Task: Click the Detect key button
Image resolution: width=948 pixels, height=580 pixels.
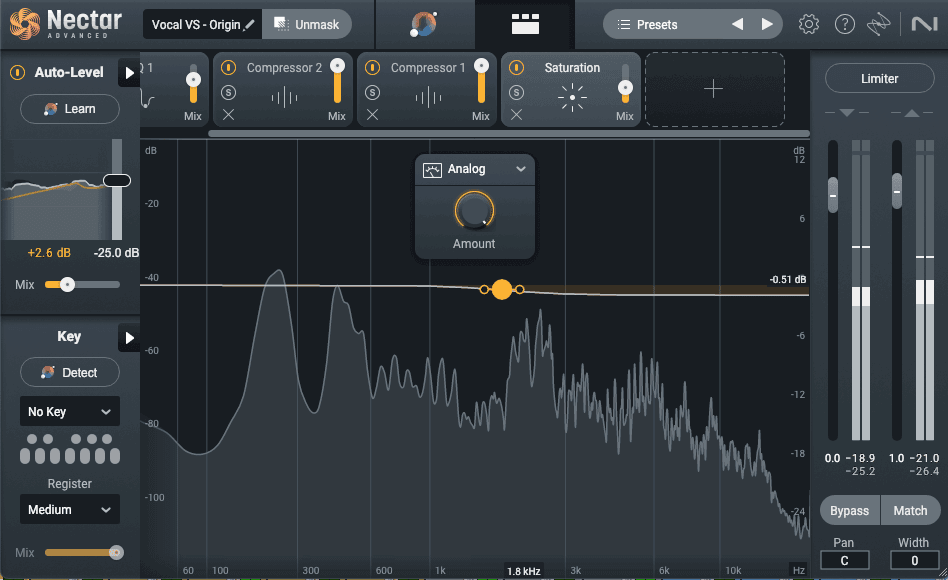Action: coord(70,373)
